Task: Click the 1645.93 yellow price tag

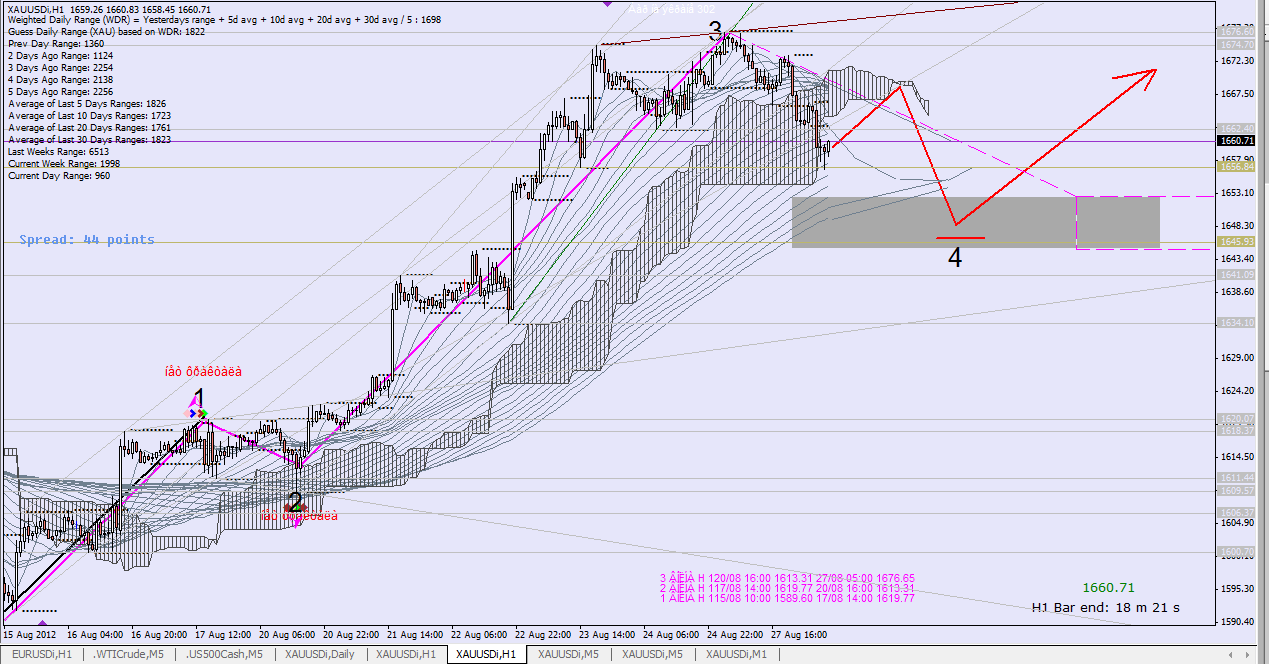Action: pos(1238,242)
